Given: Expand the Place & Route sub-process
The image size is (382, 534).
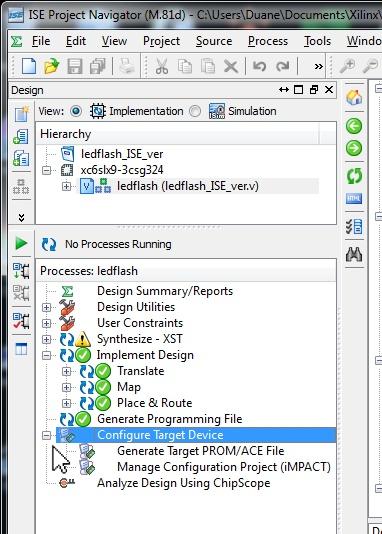Looking at the screenshot, I should (66, 403).
